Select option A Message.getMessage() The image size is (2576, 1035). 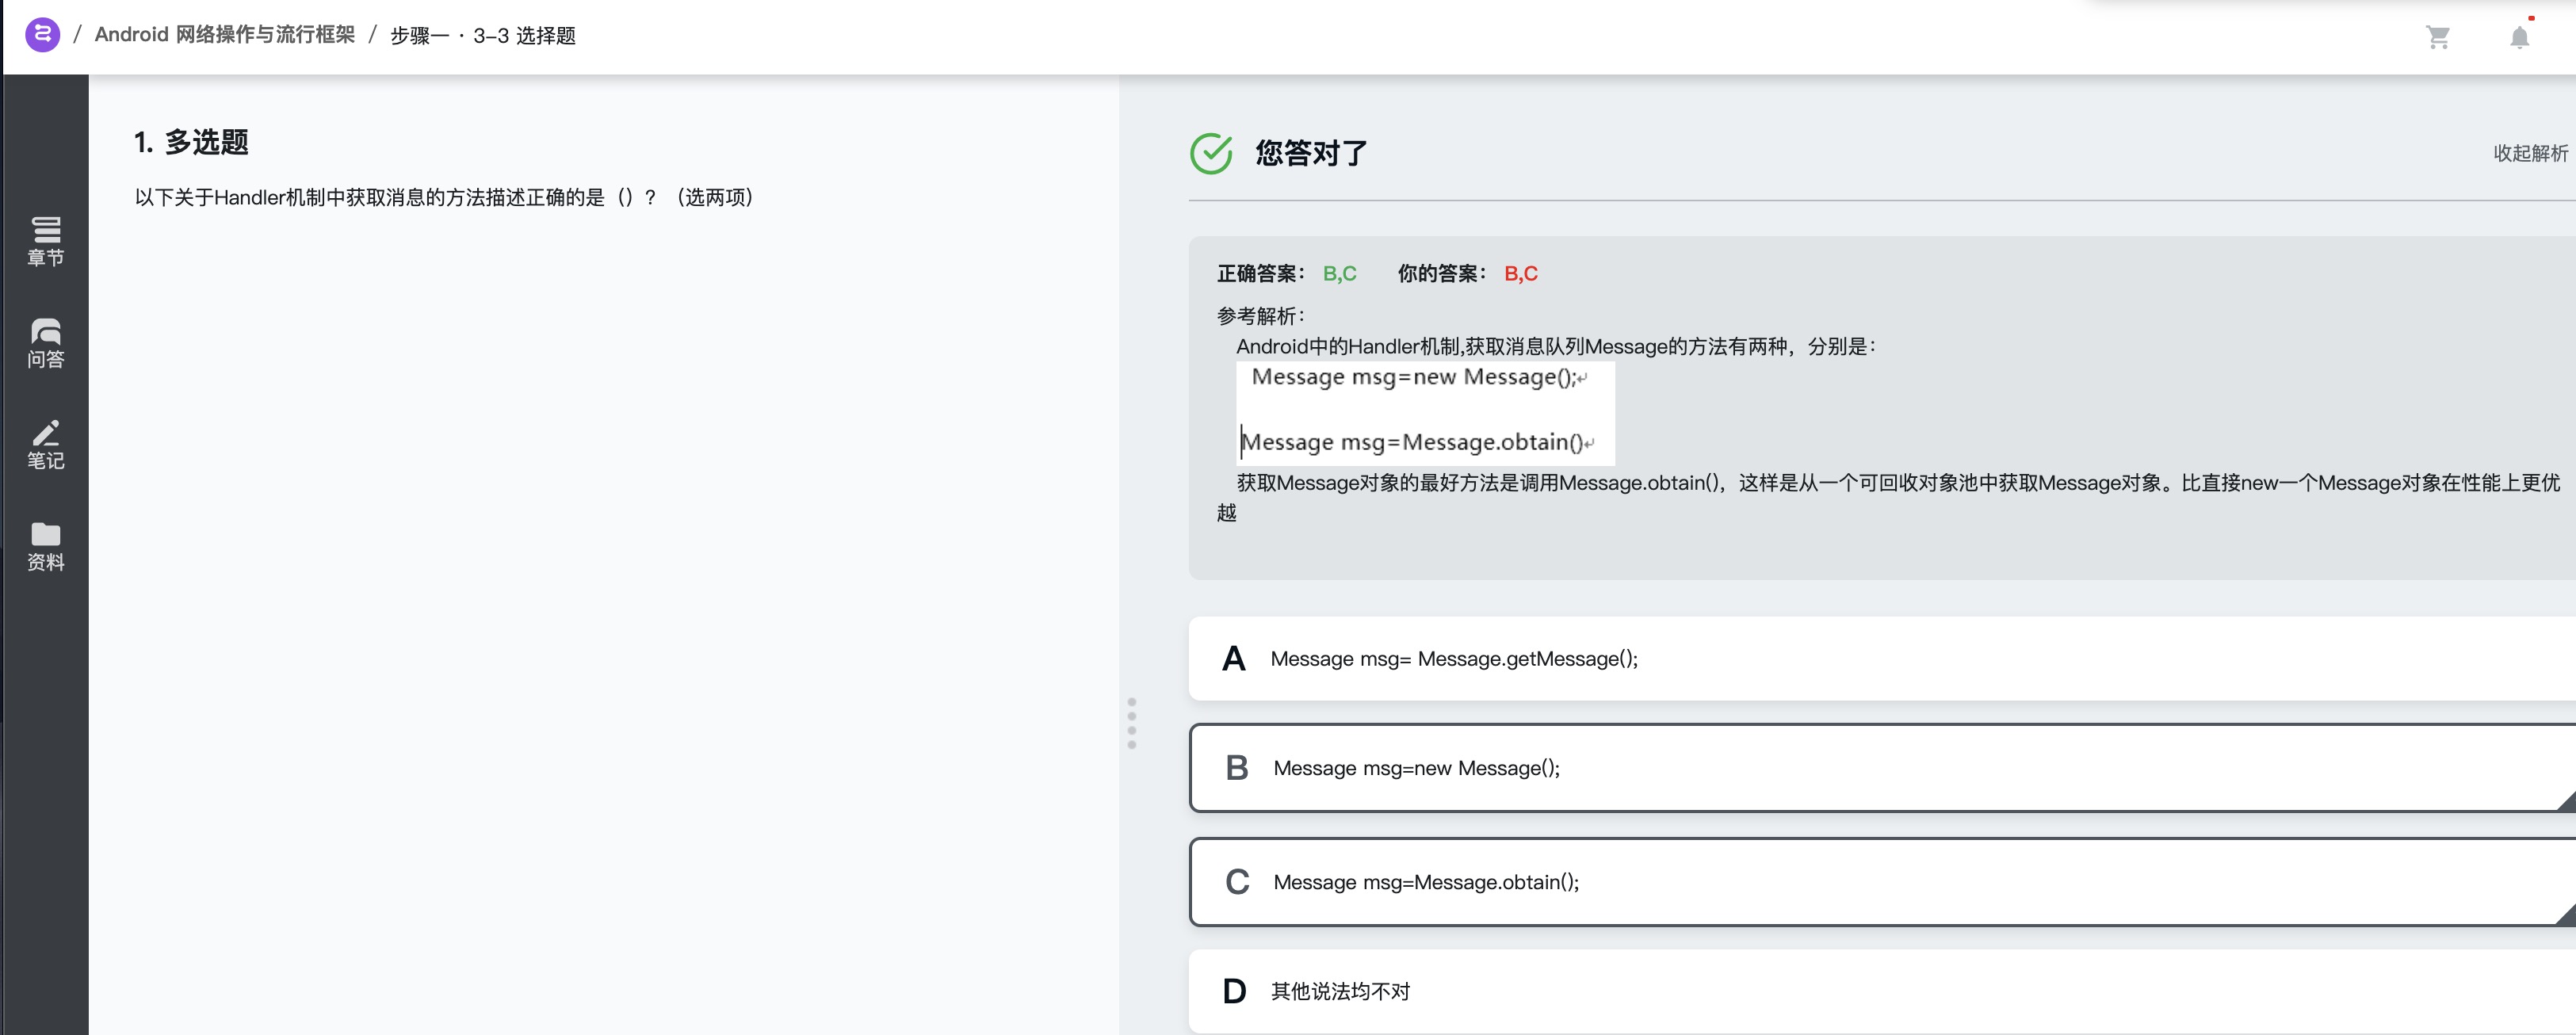pos(1882,658)
